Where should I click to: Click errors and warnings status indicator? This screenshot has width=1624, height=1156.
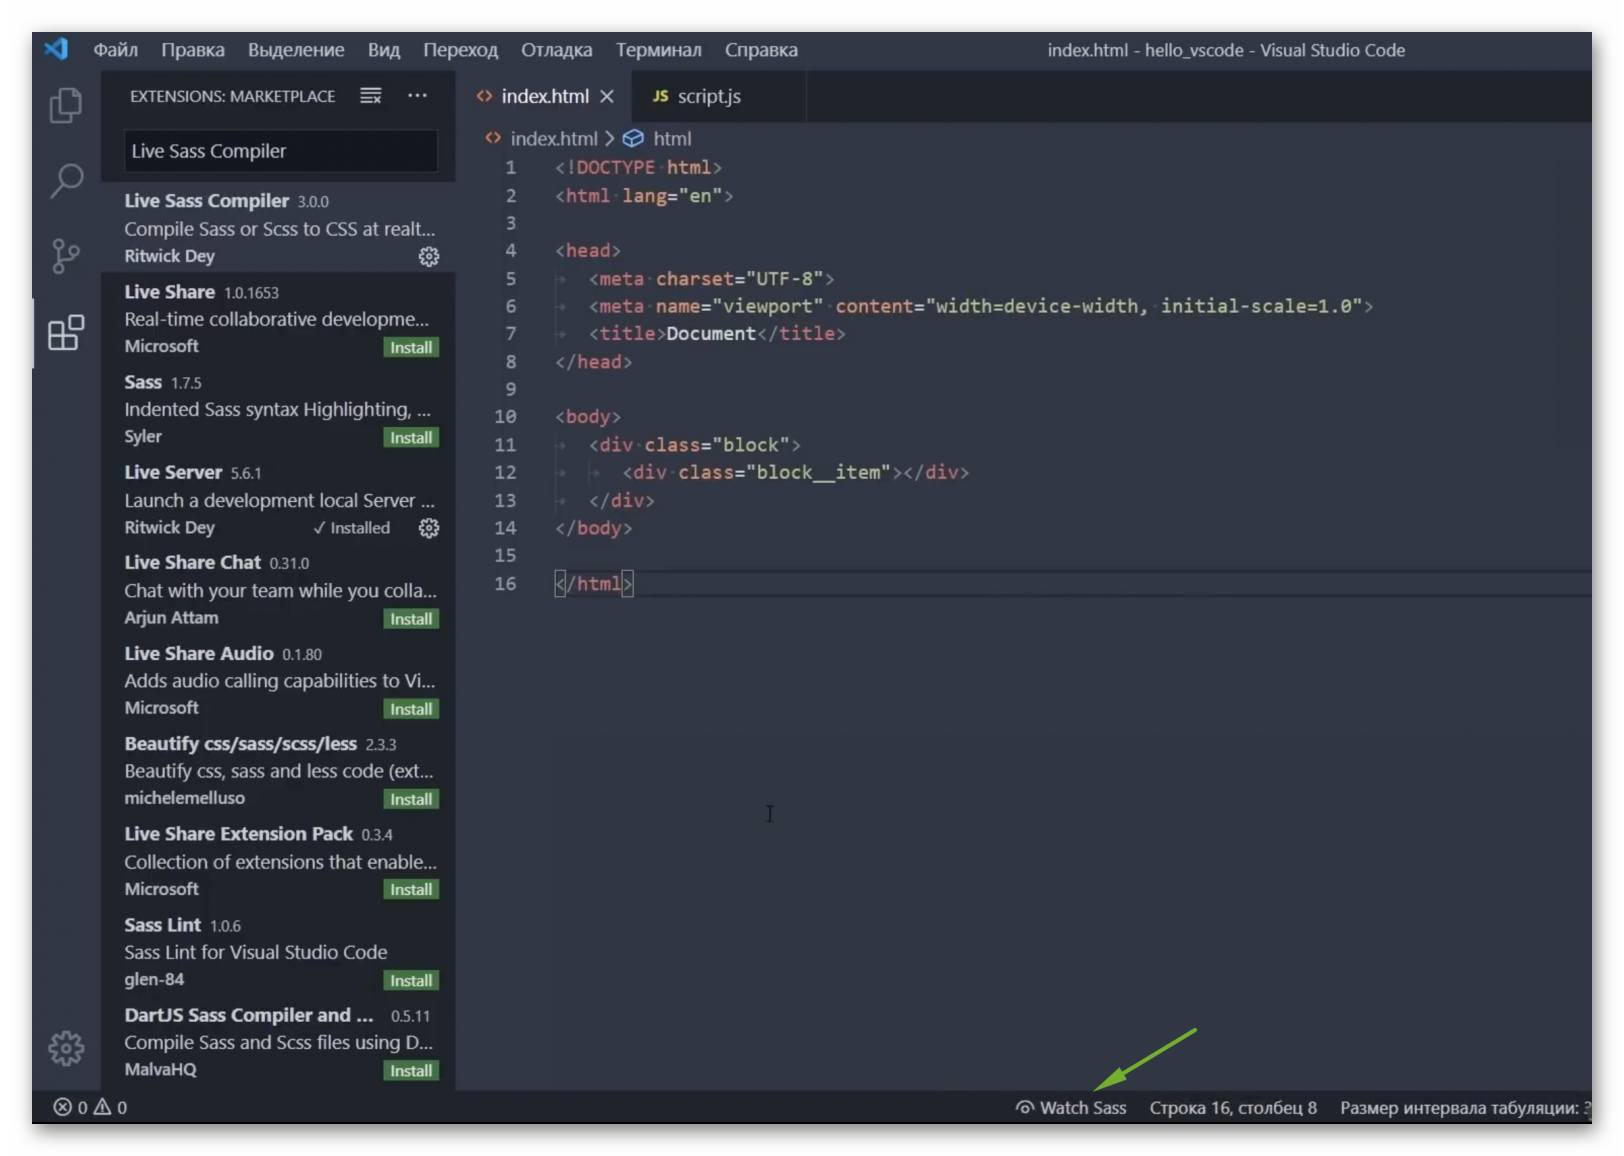(90, 1107)
